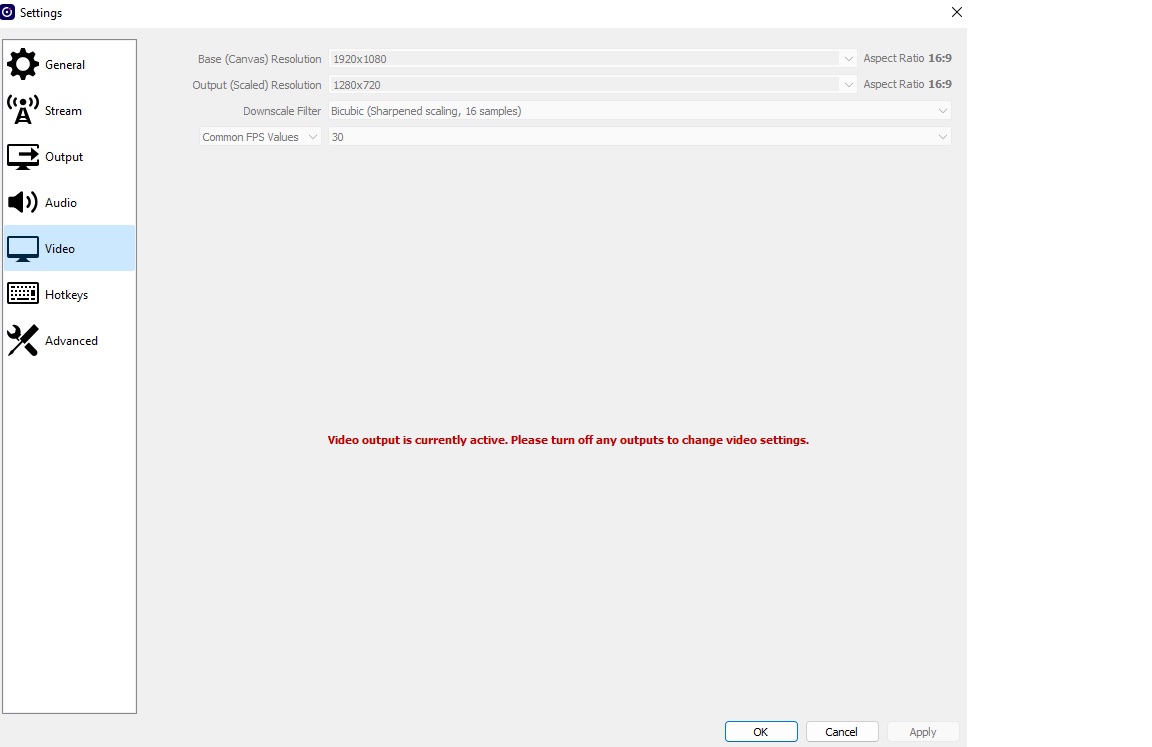Click the monitor-arrow icon for Output settings
This screenshot has width=1152, height=747.
(x=23, y=157)
